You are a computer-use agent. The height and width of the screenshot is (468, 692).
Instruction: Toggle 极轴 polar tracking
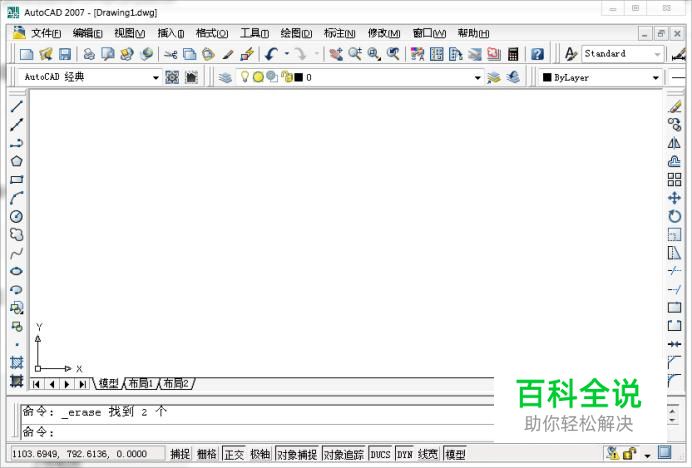pyautogui.click(x=260, y=454)
